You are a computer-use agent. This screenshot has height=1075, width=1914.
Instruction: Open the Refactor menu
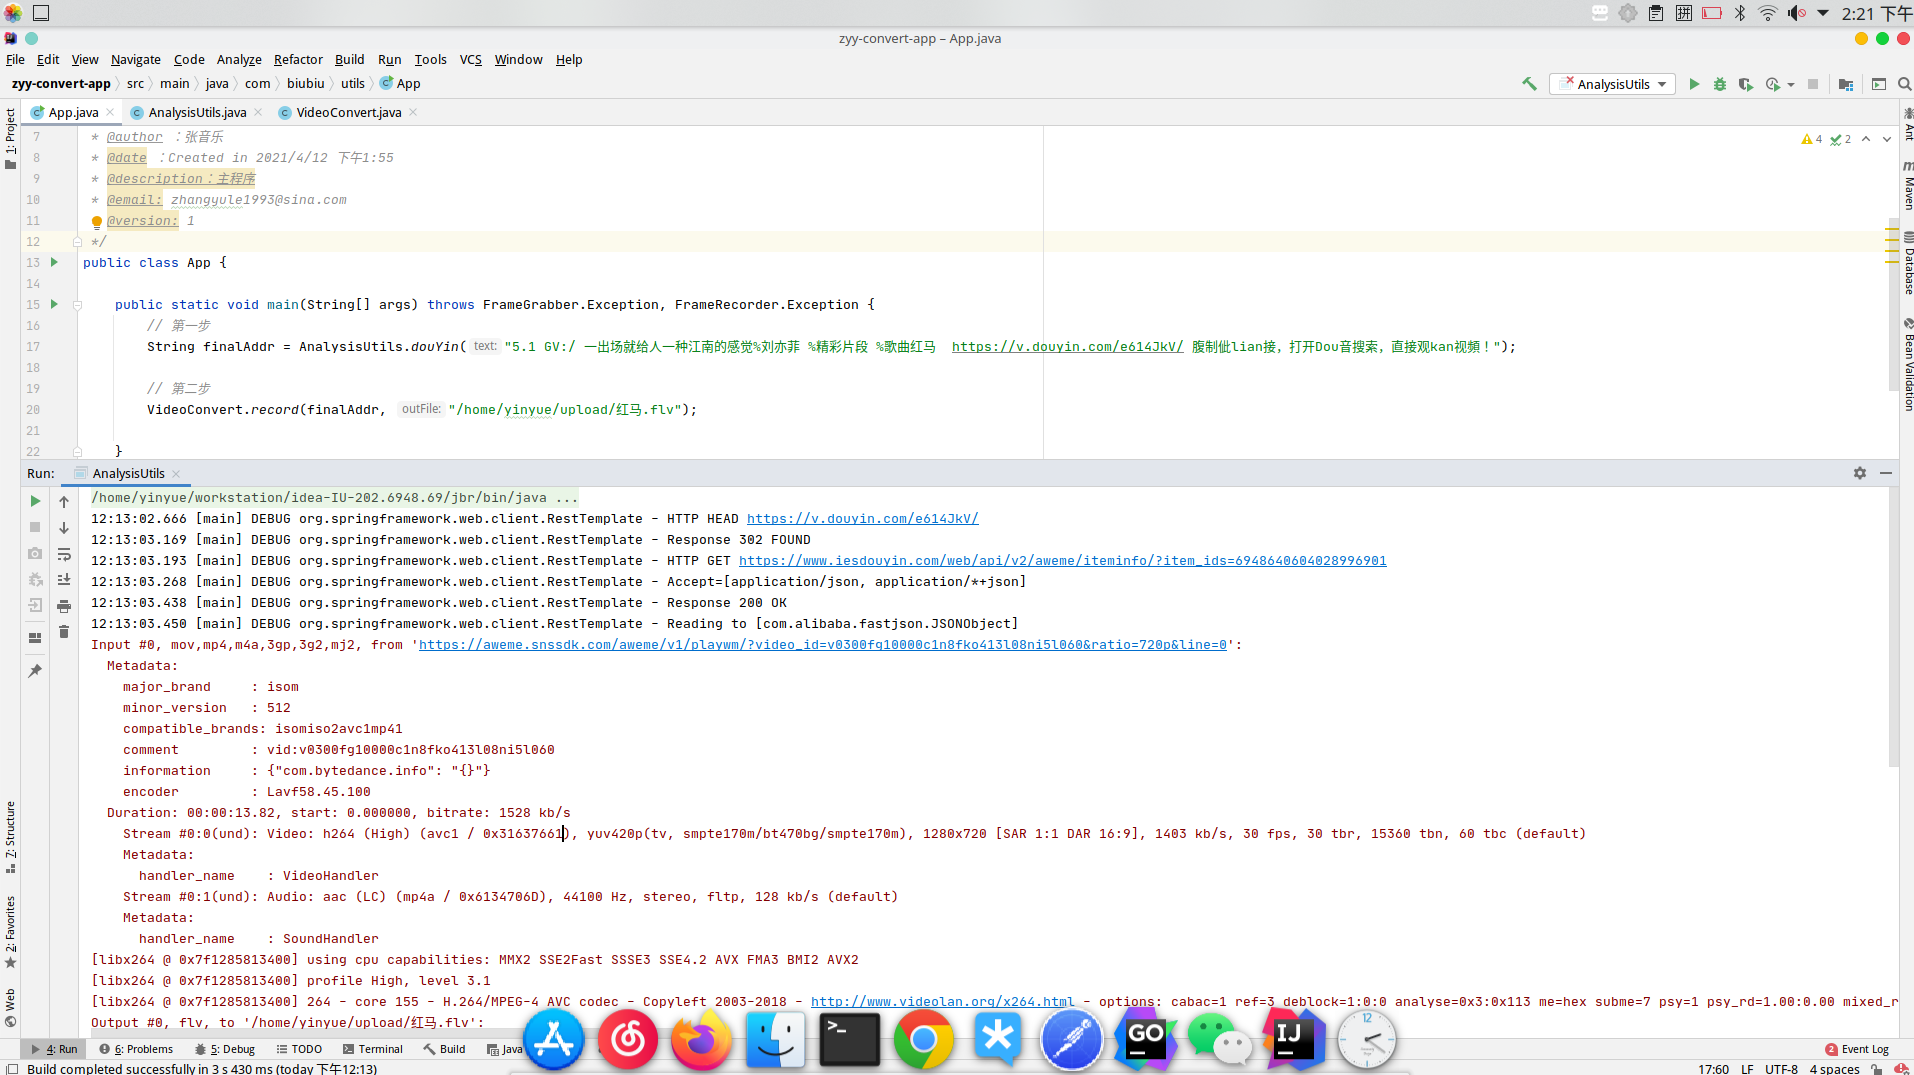click(x=298, y=59)
